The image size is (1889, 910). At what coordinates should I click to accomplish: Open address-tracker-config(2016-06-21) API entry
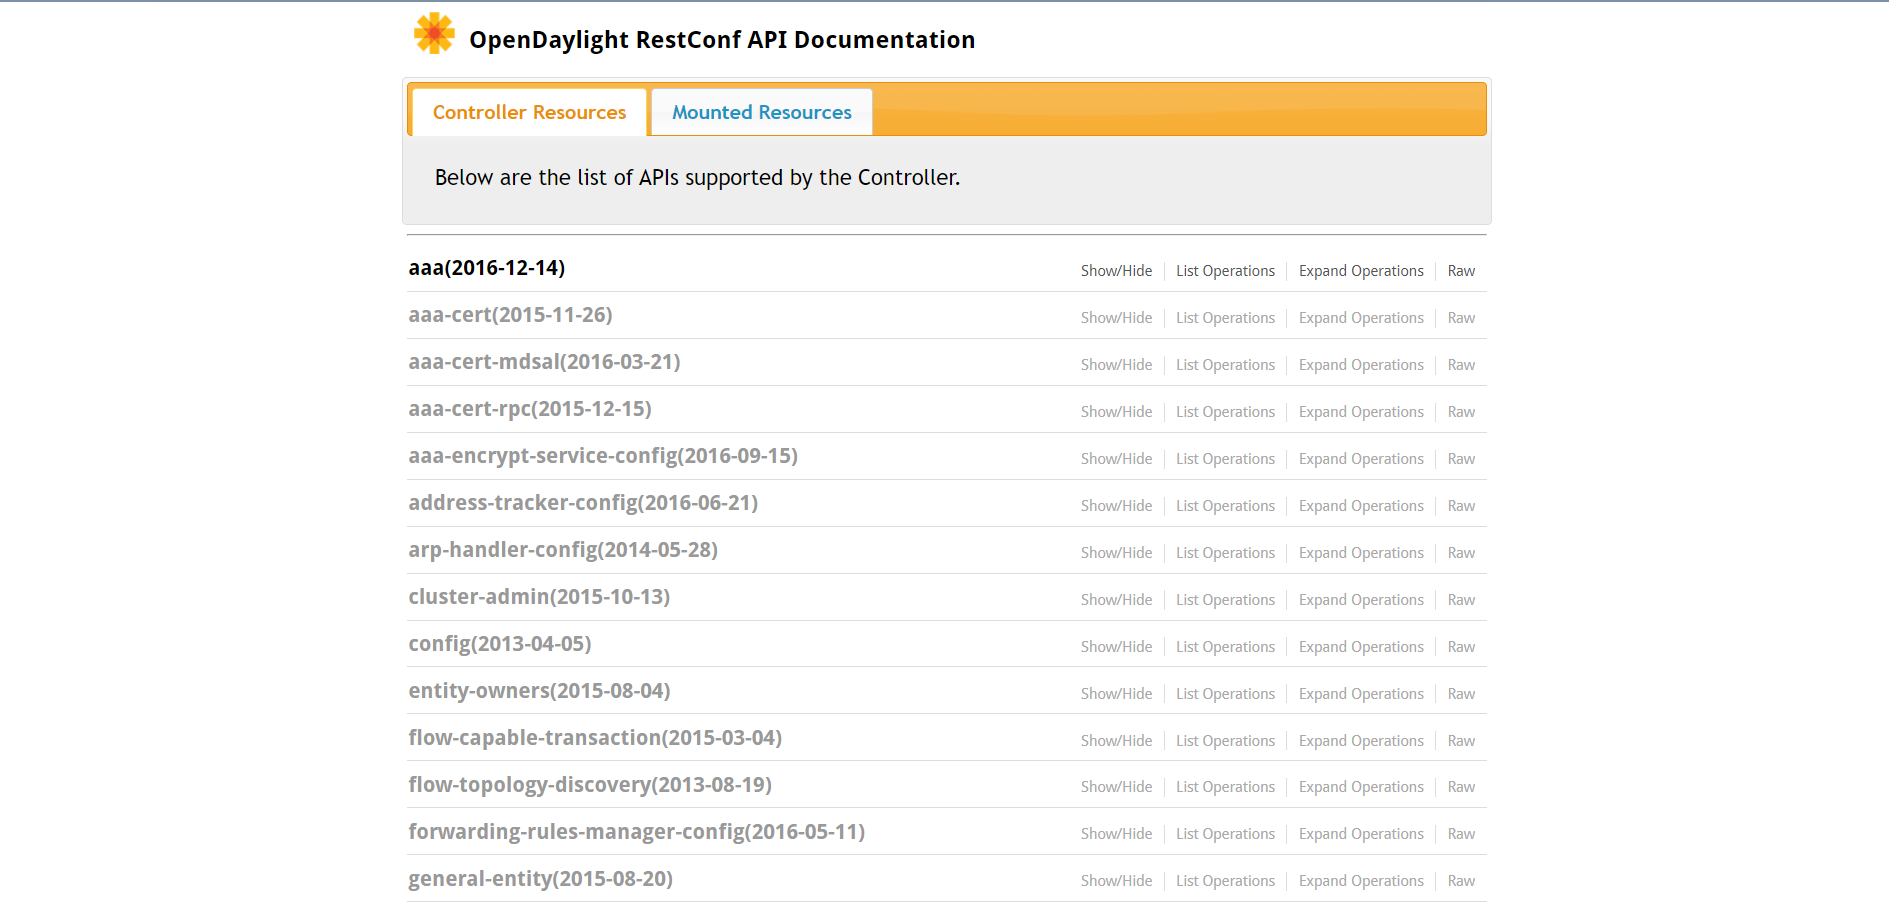(583, 503)
